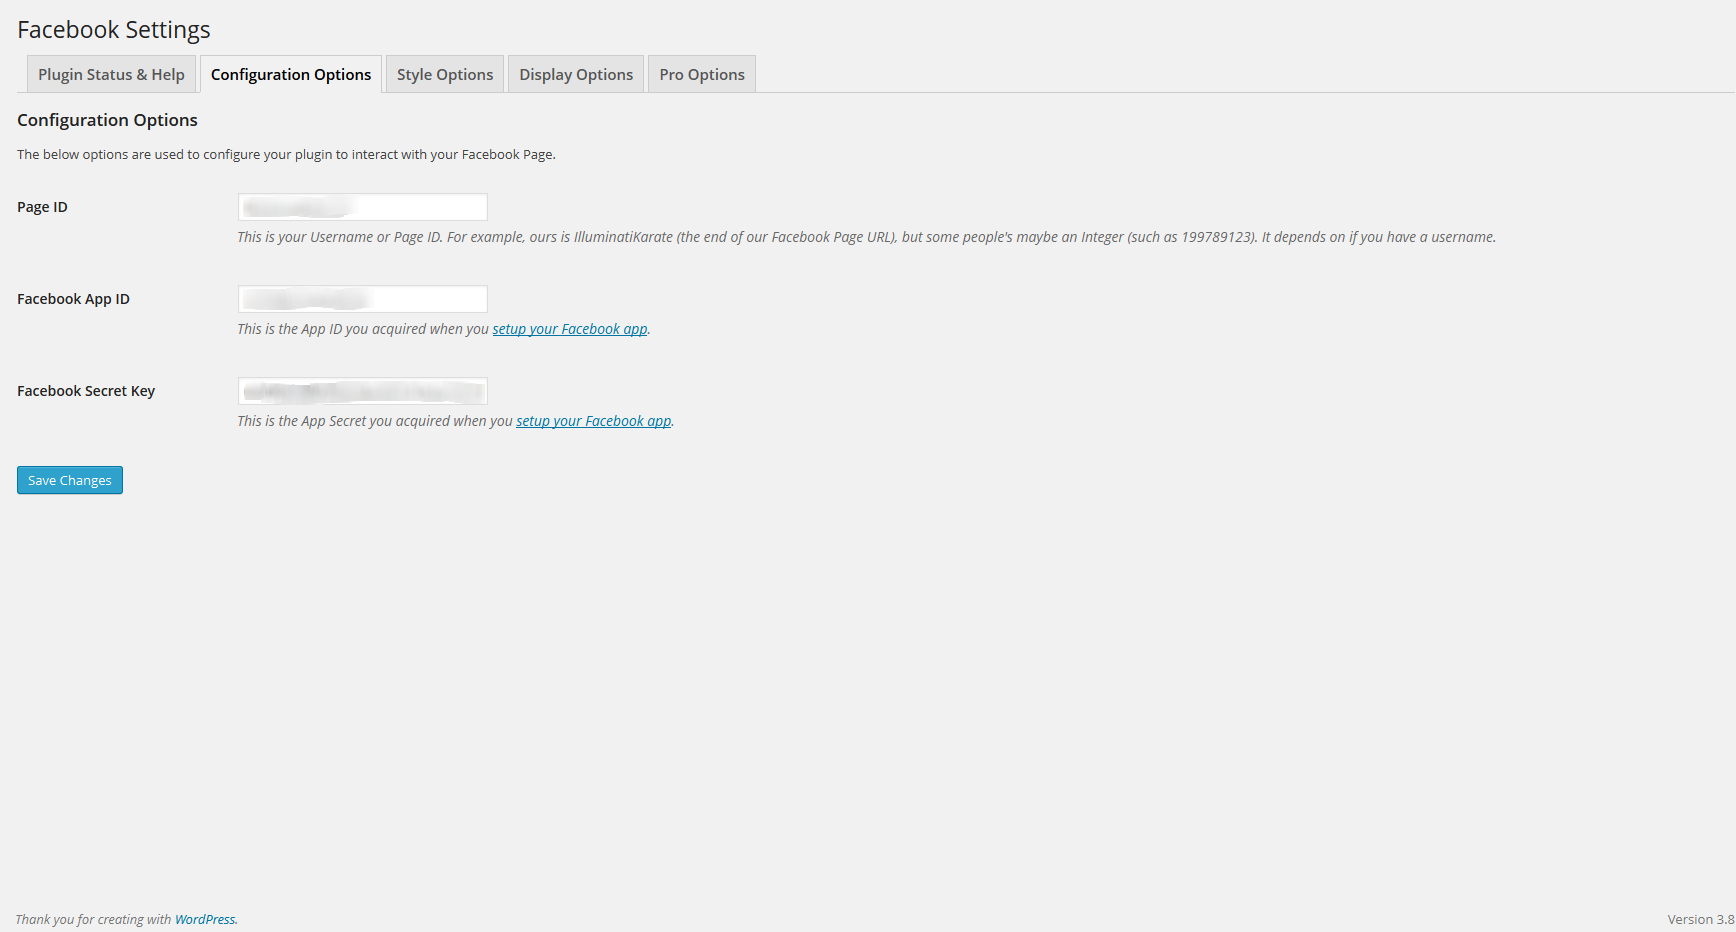The width and height of the screenshot is (1736, 932).
Task: Click the Version 3.8 footer text
Action: [1700, 920]
